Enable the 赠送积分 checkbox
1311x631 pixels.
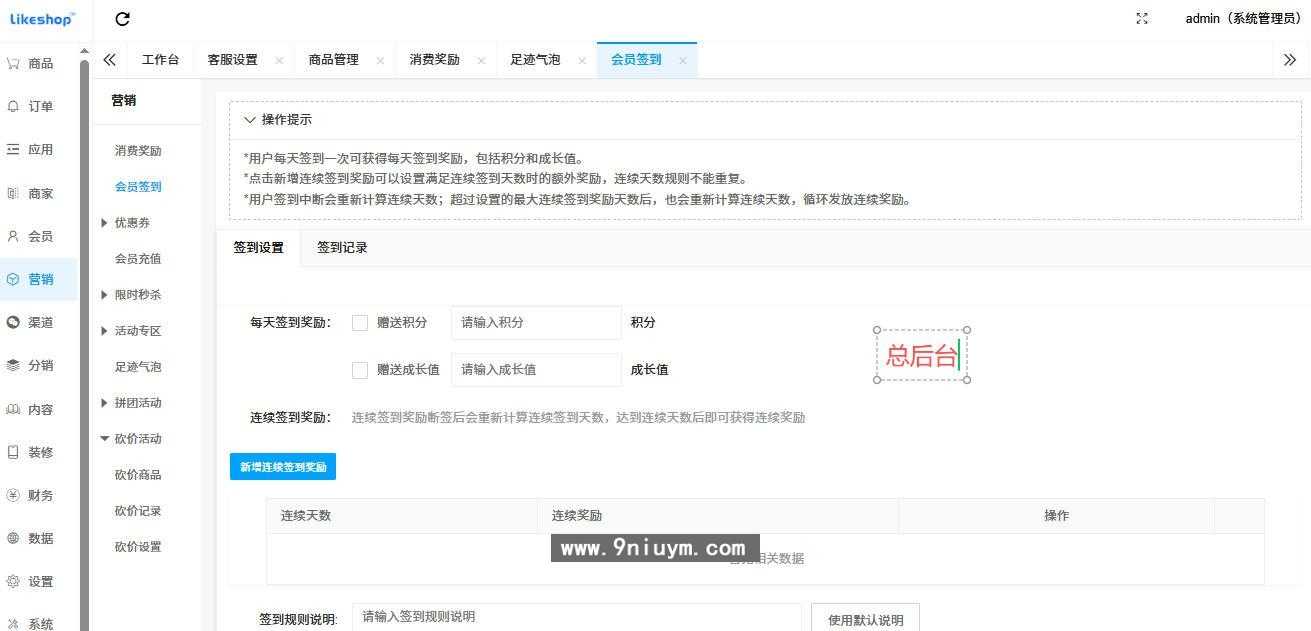[360, 322]
